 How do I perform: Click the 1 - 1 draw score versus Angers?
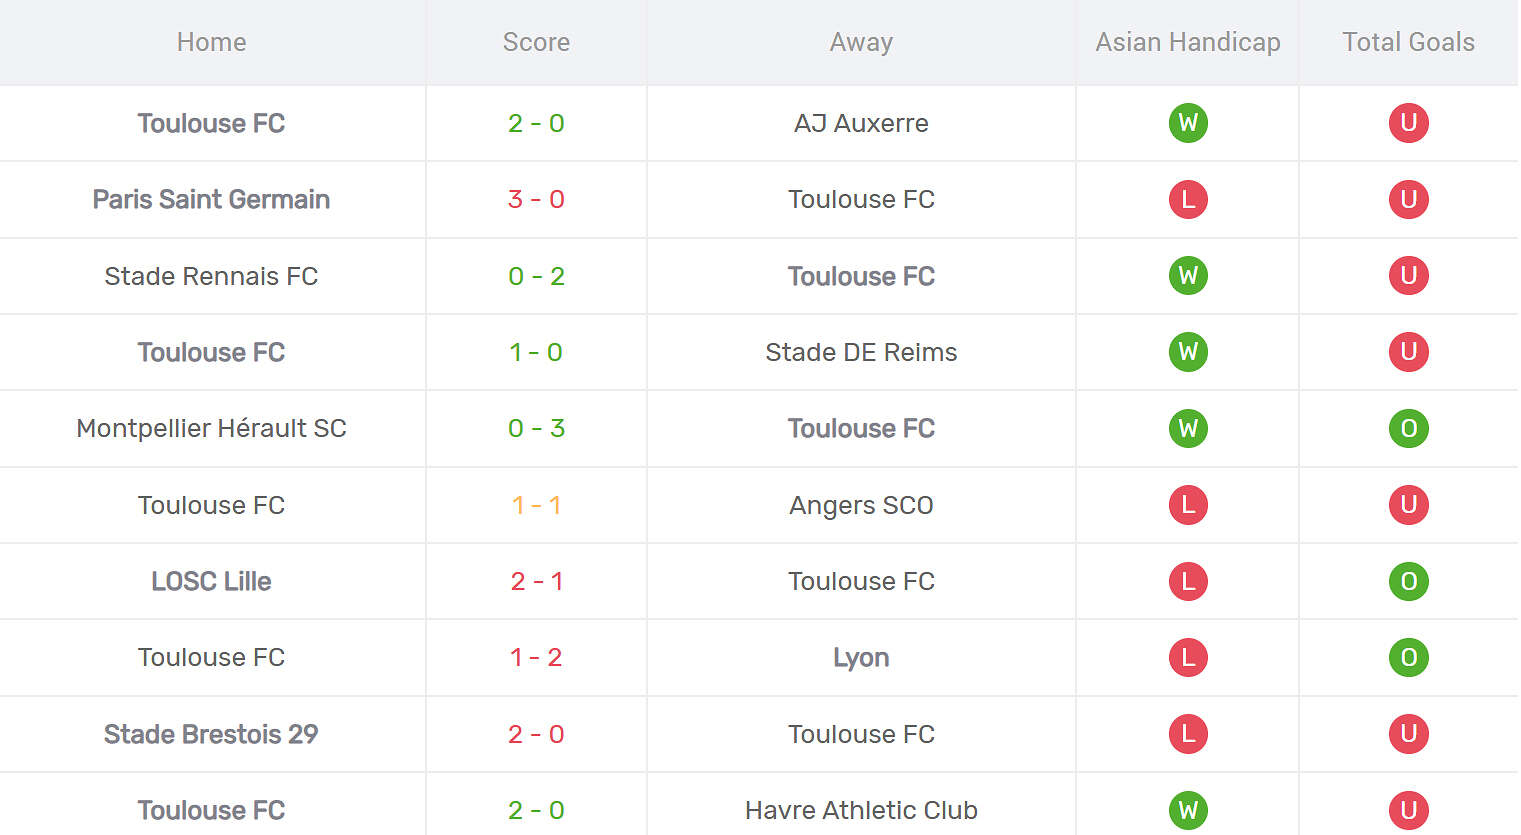click(x=536, y=505)
